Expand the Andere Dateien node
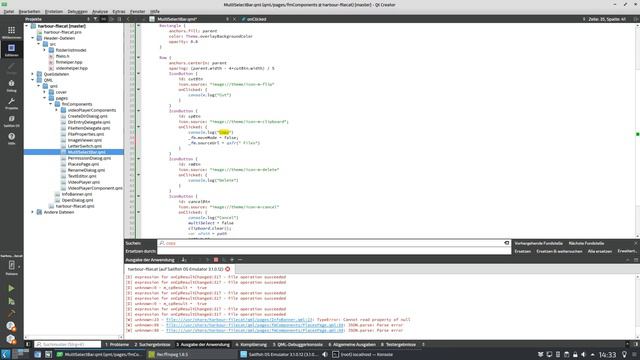The height and width of the screenshot is (360, 640). pos(33,212)
